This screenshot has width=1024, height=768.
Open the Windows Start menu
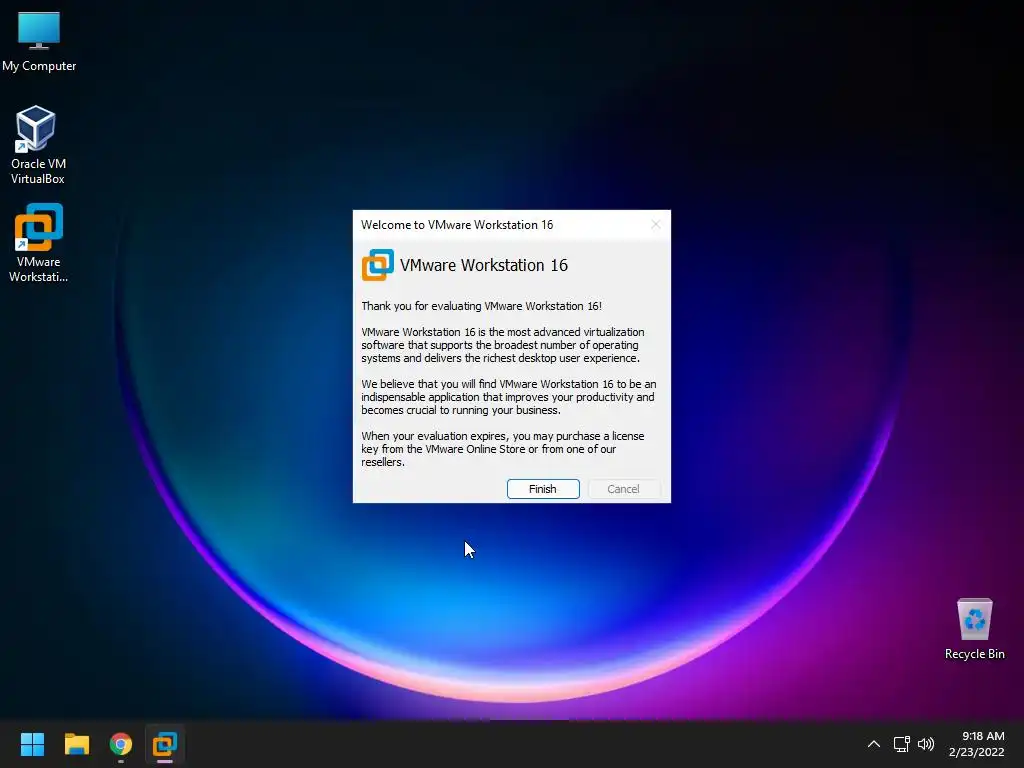coord(32,744)
